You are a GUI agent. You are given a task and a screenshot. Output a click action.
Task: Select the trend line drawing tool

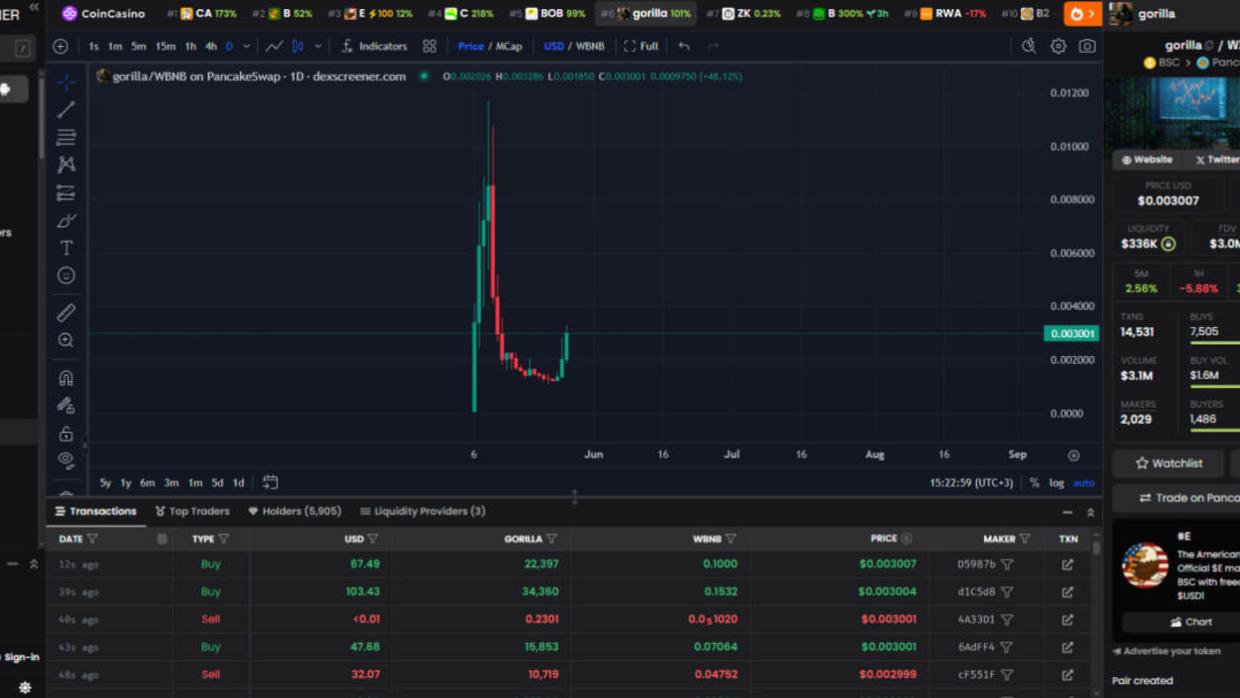pyautogui.click(x=66, y=110)
